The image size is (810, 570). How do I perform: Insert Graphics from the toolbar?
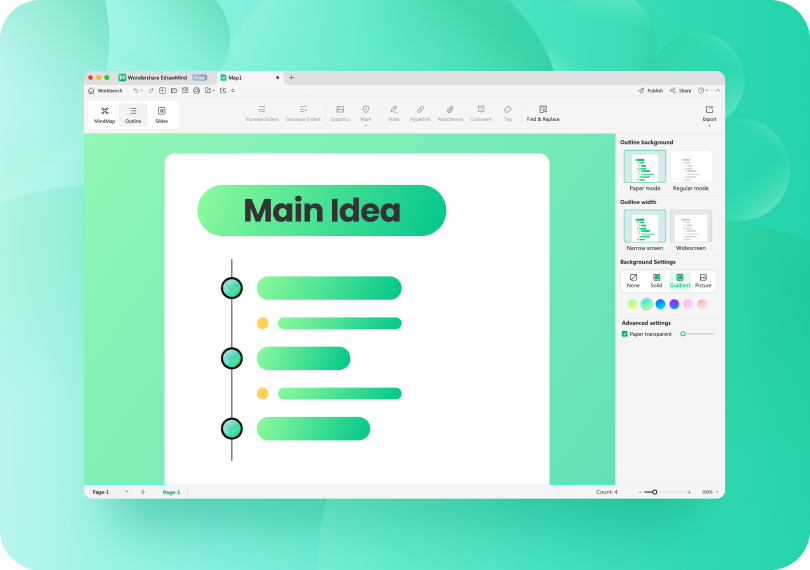(x=340, y=113)
